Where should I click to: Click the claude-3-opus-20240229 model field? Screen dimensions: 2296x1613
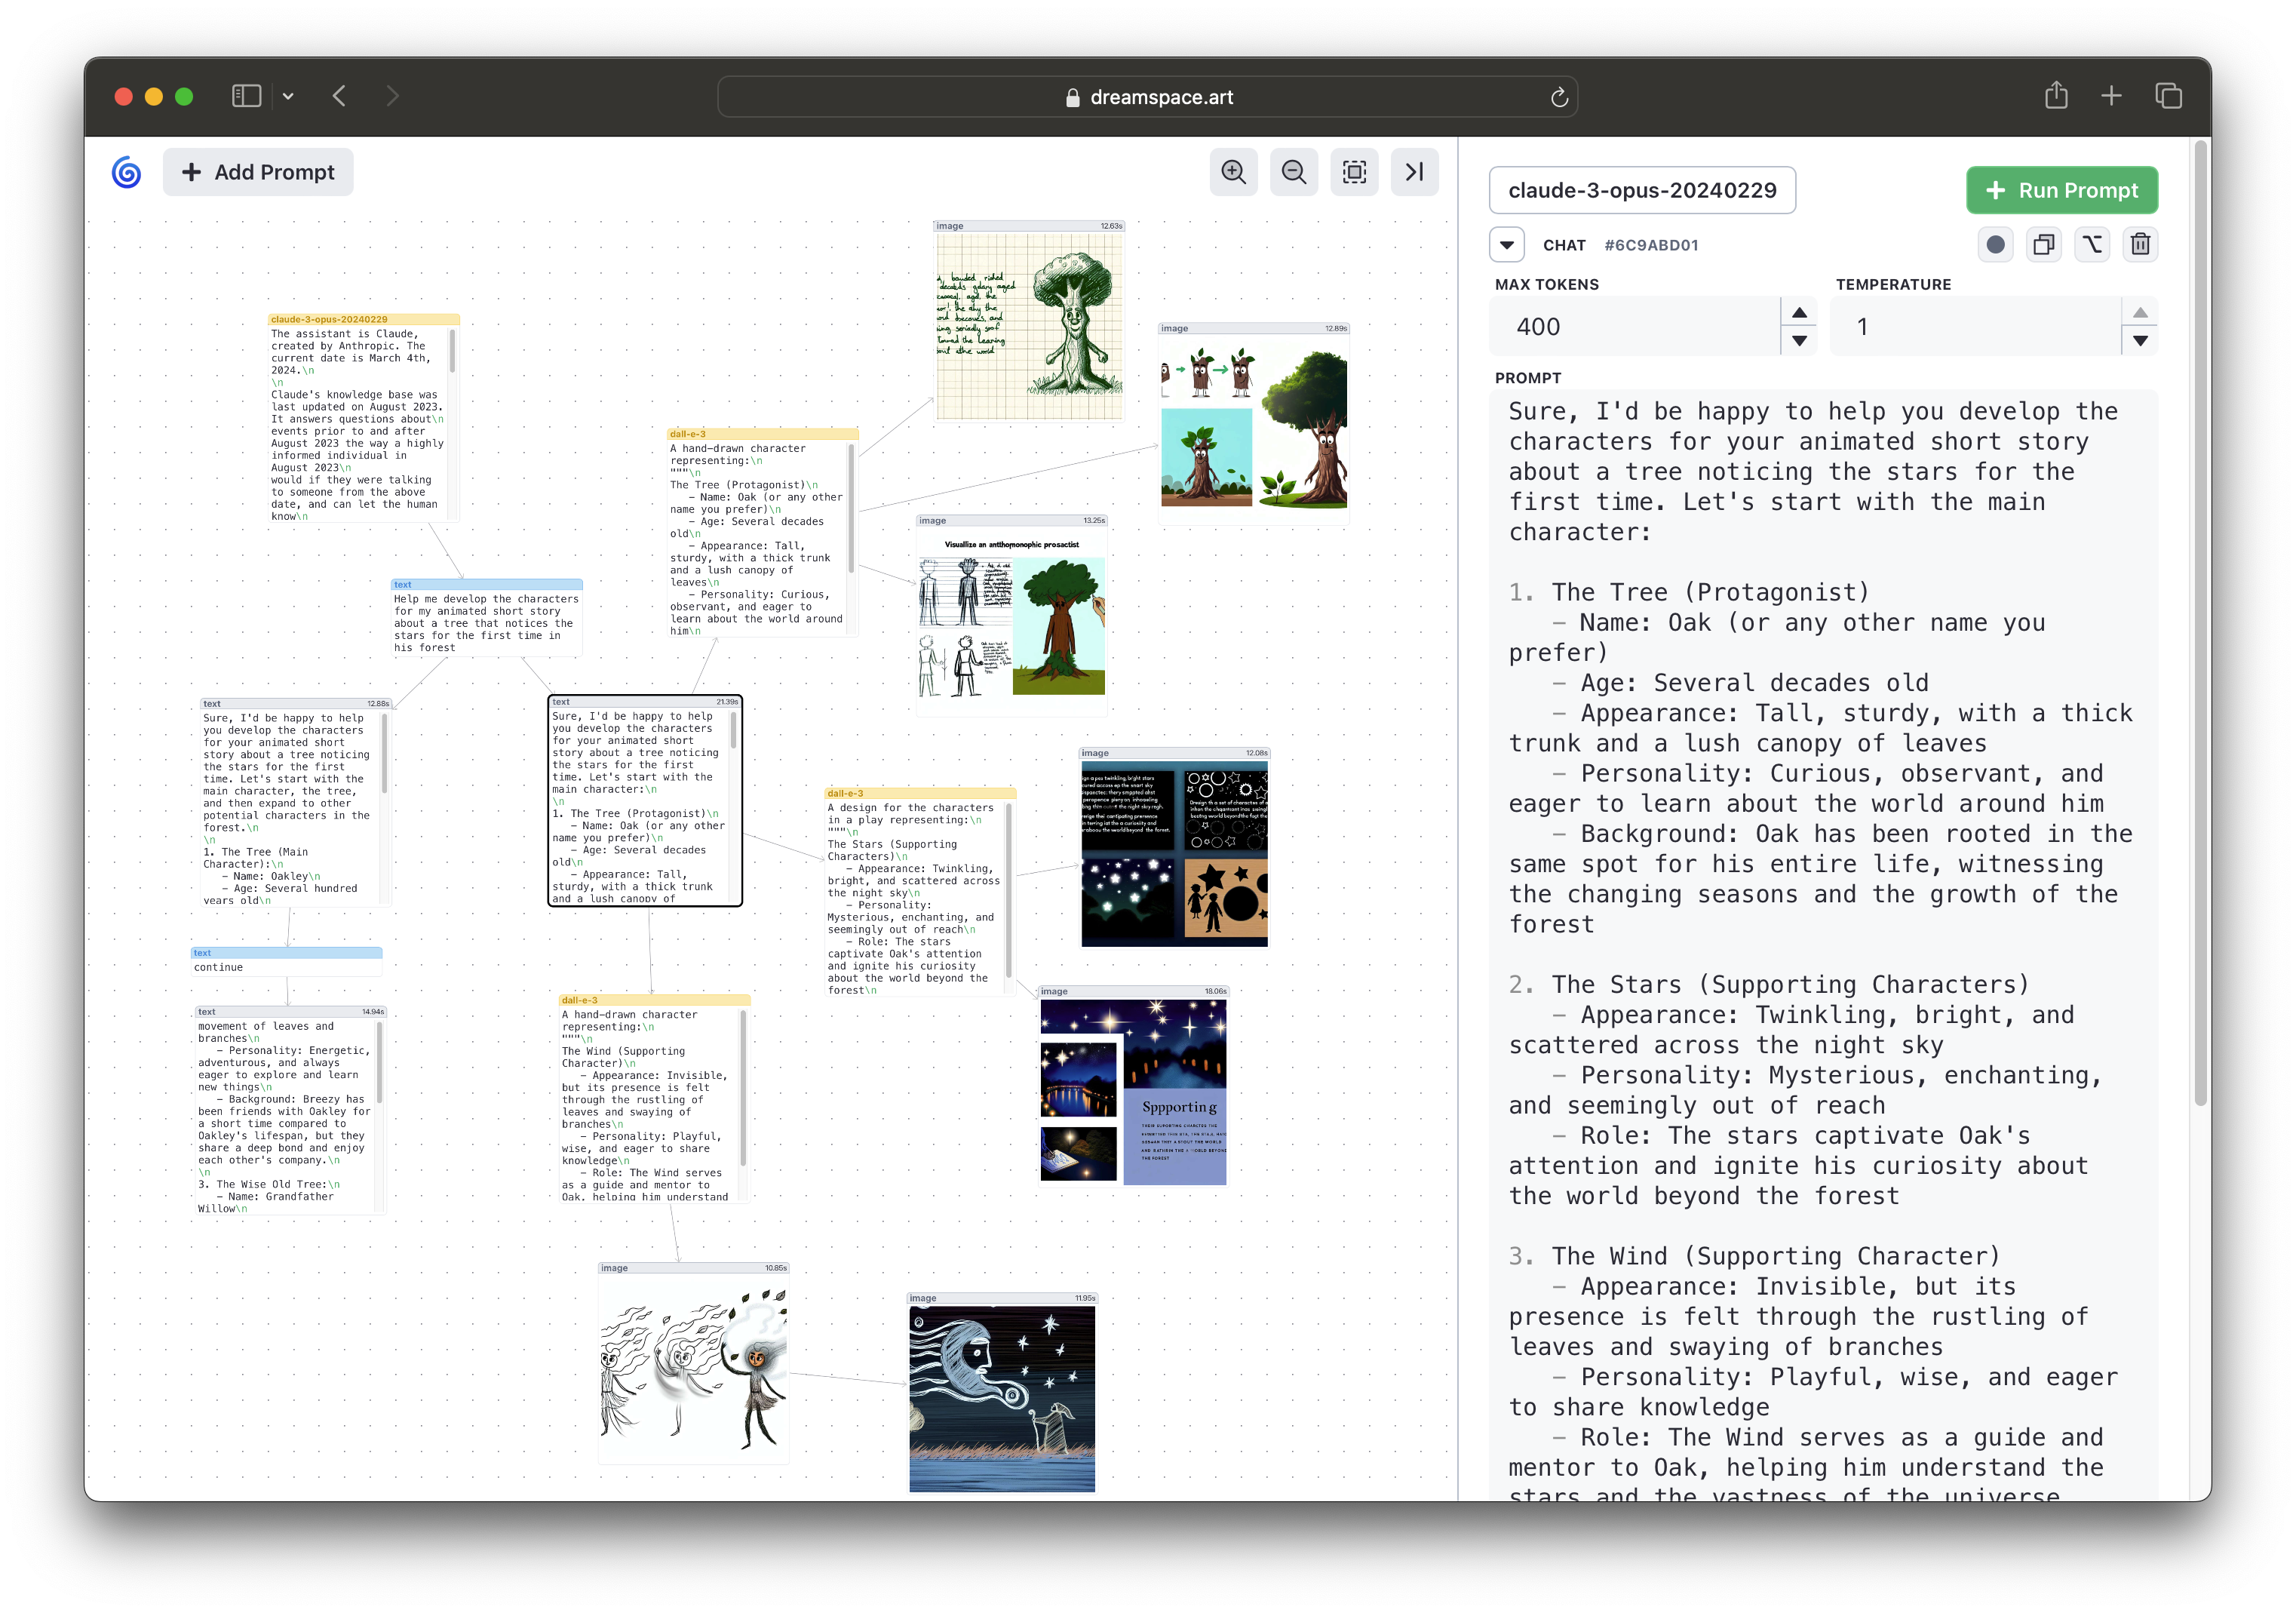tap(1642, 190)
